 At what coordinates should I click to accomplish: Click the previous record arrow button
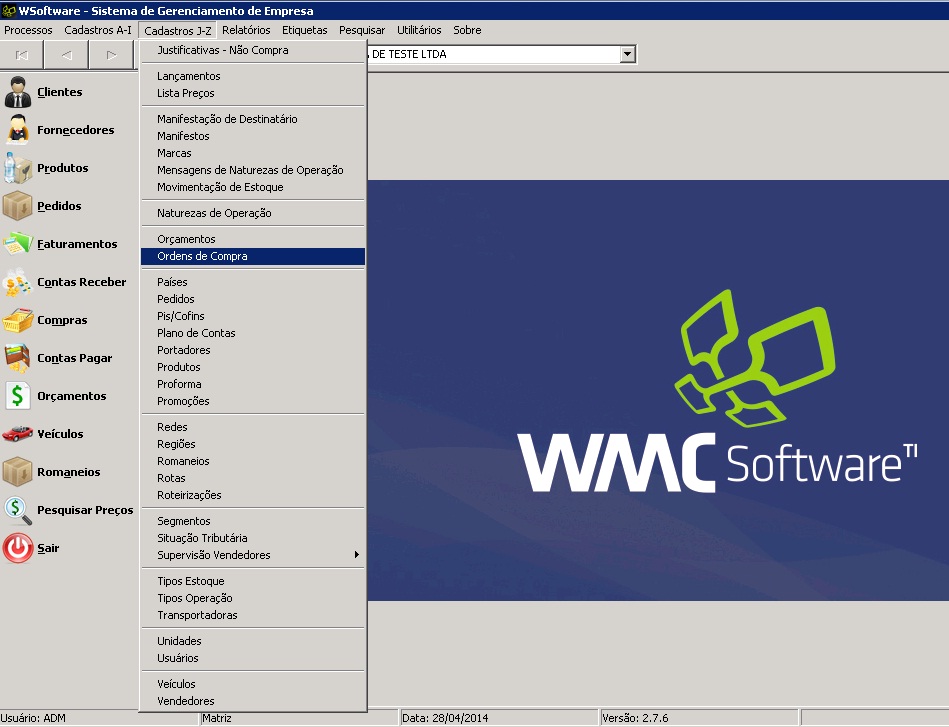[66, 55]
